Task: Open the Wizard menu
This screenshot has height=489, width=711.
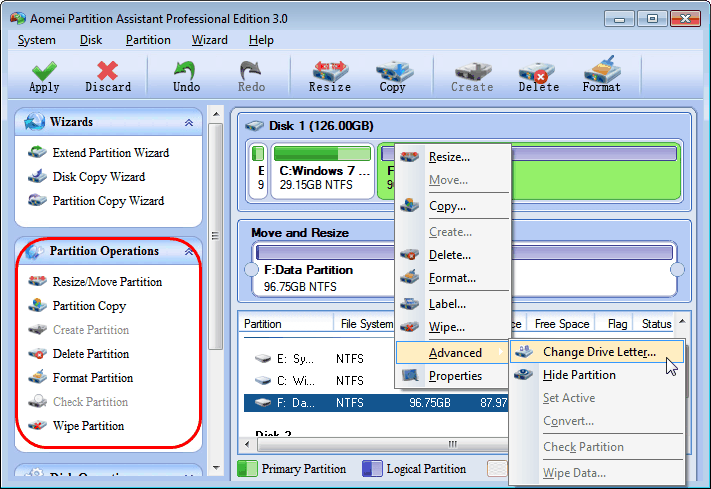Action: click(x=209, y=40)
